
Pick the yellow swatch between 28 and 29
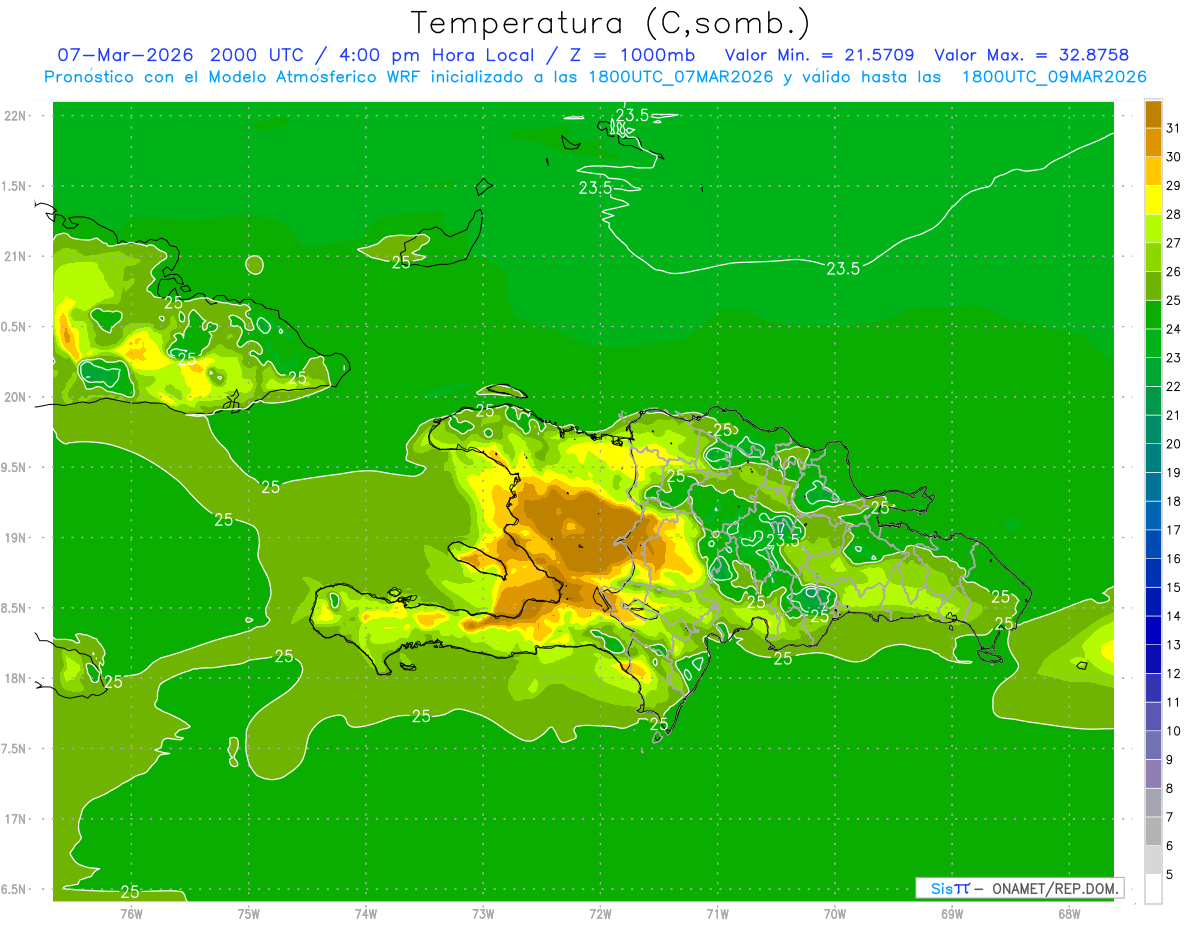[x=1153, y=200]
